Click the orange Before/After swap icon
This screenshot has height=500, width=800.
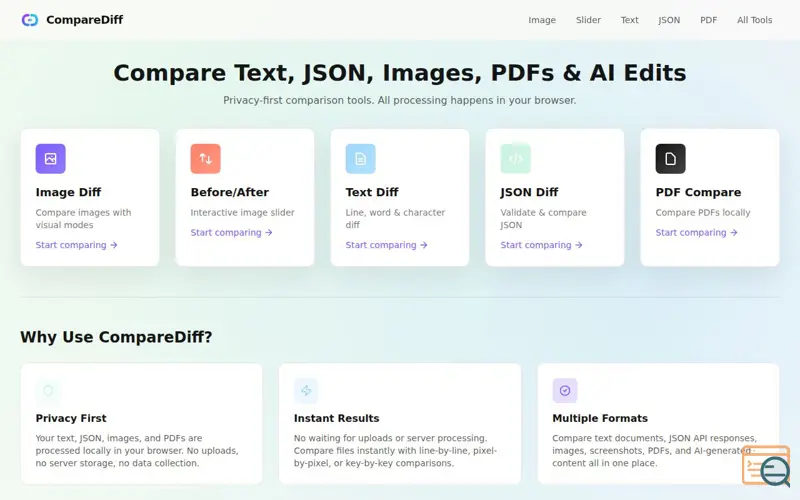pos(206,159)
